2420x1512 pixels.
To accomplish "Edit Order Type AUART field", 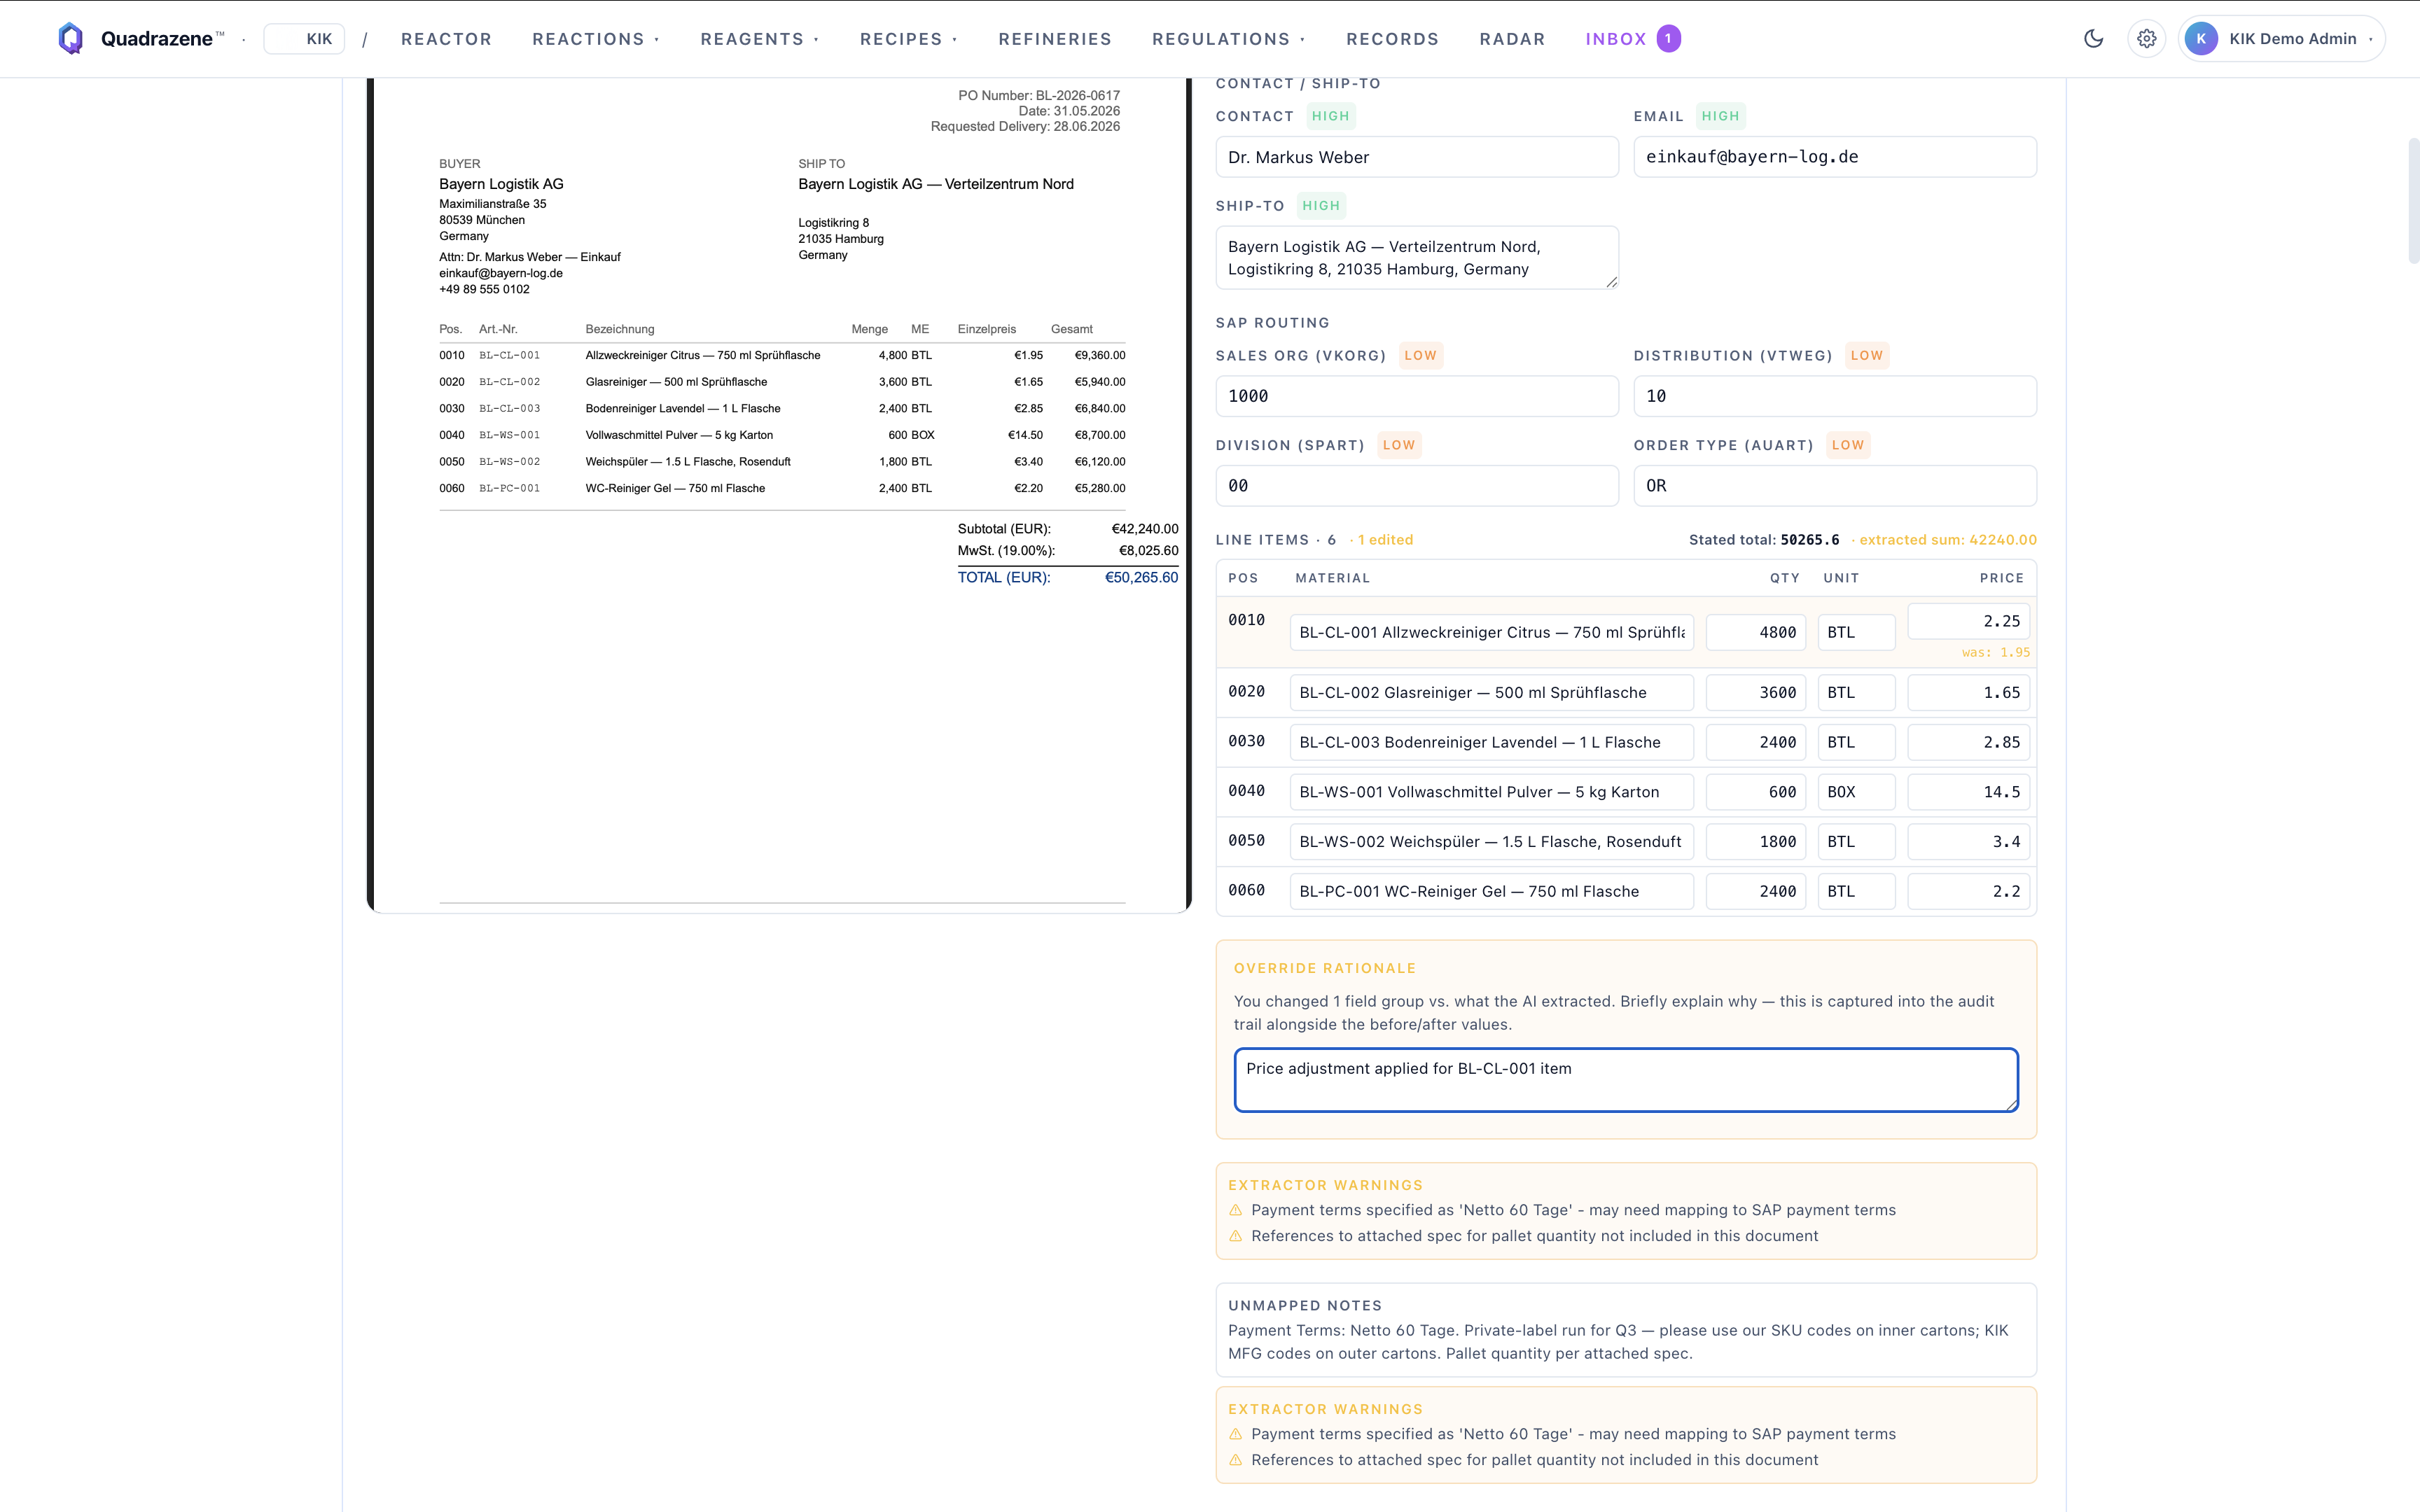I will click(x=1834, y=486).
